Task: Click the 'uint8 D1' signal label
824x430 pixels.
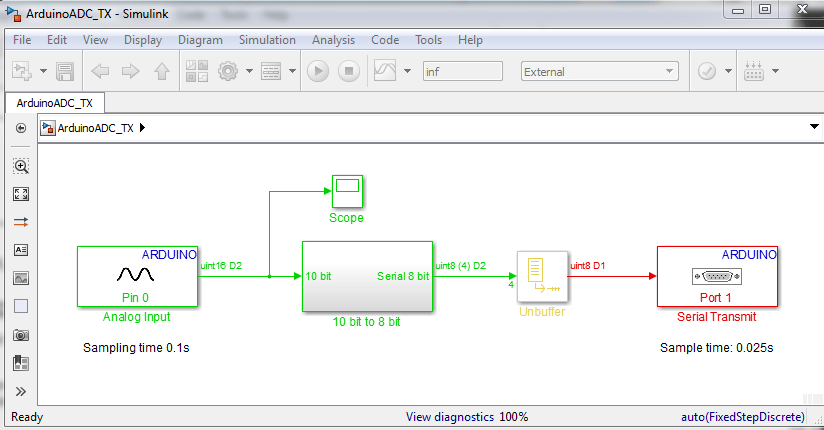Action: coord(588,265)
